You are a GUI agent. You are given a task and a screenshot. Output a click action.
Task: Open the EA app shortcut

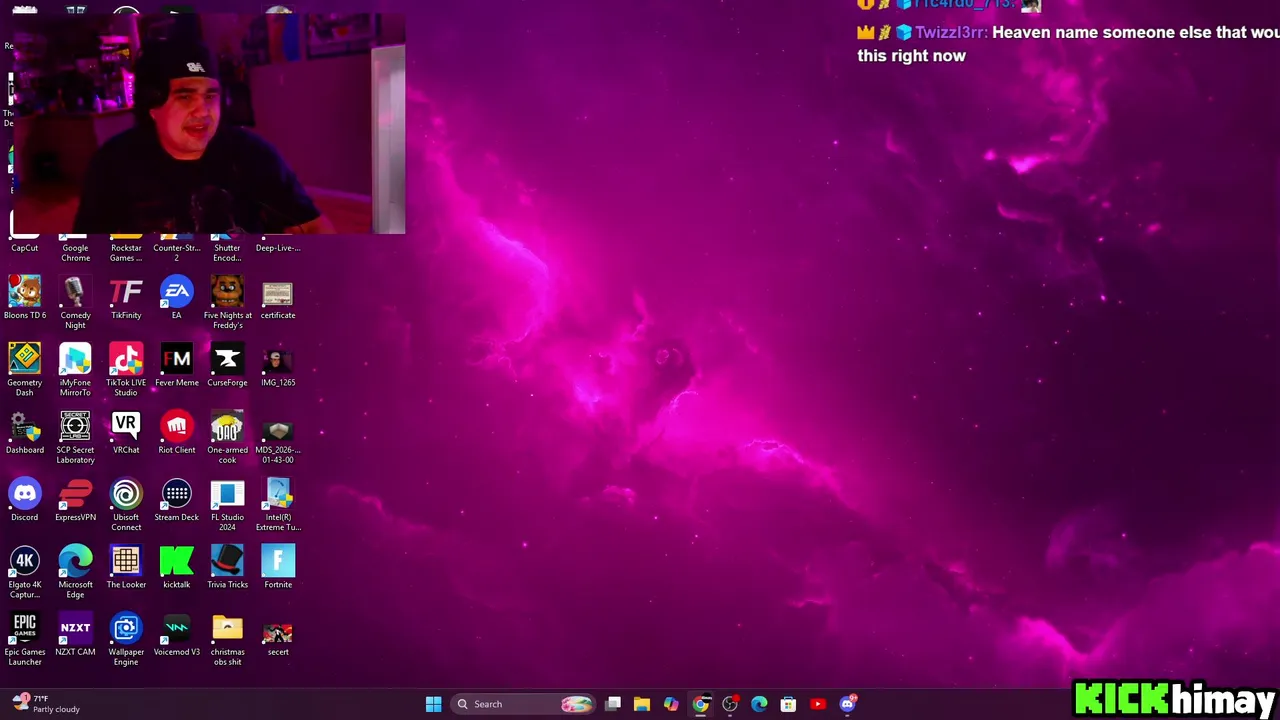[x=177, y=298]
